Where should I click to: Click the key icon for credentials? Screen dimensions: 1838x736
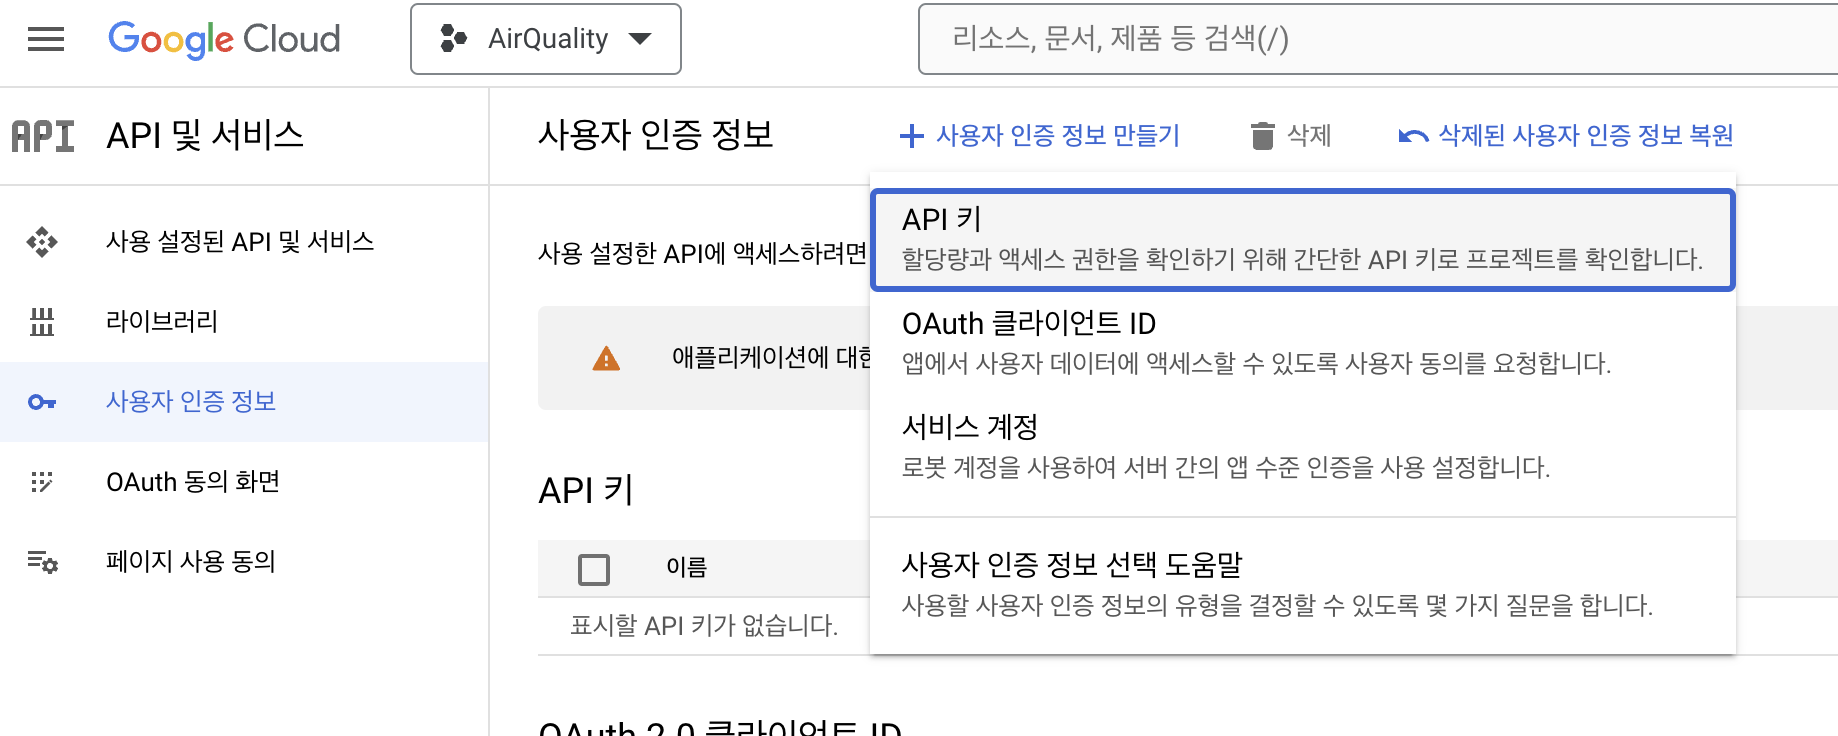point(42,402)
